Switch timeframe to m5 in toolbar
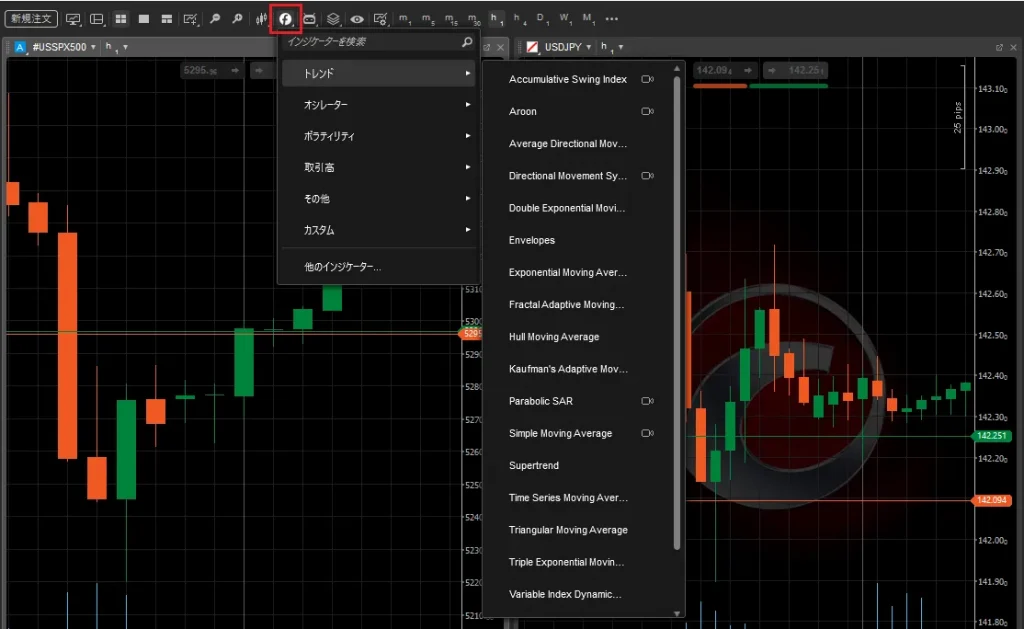1024x629 pixels. (428, 20)
